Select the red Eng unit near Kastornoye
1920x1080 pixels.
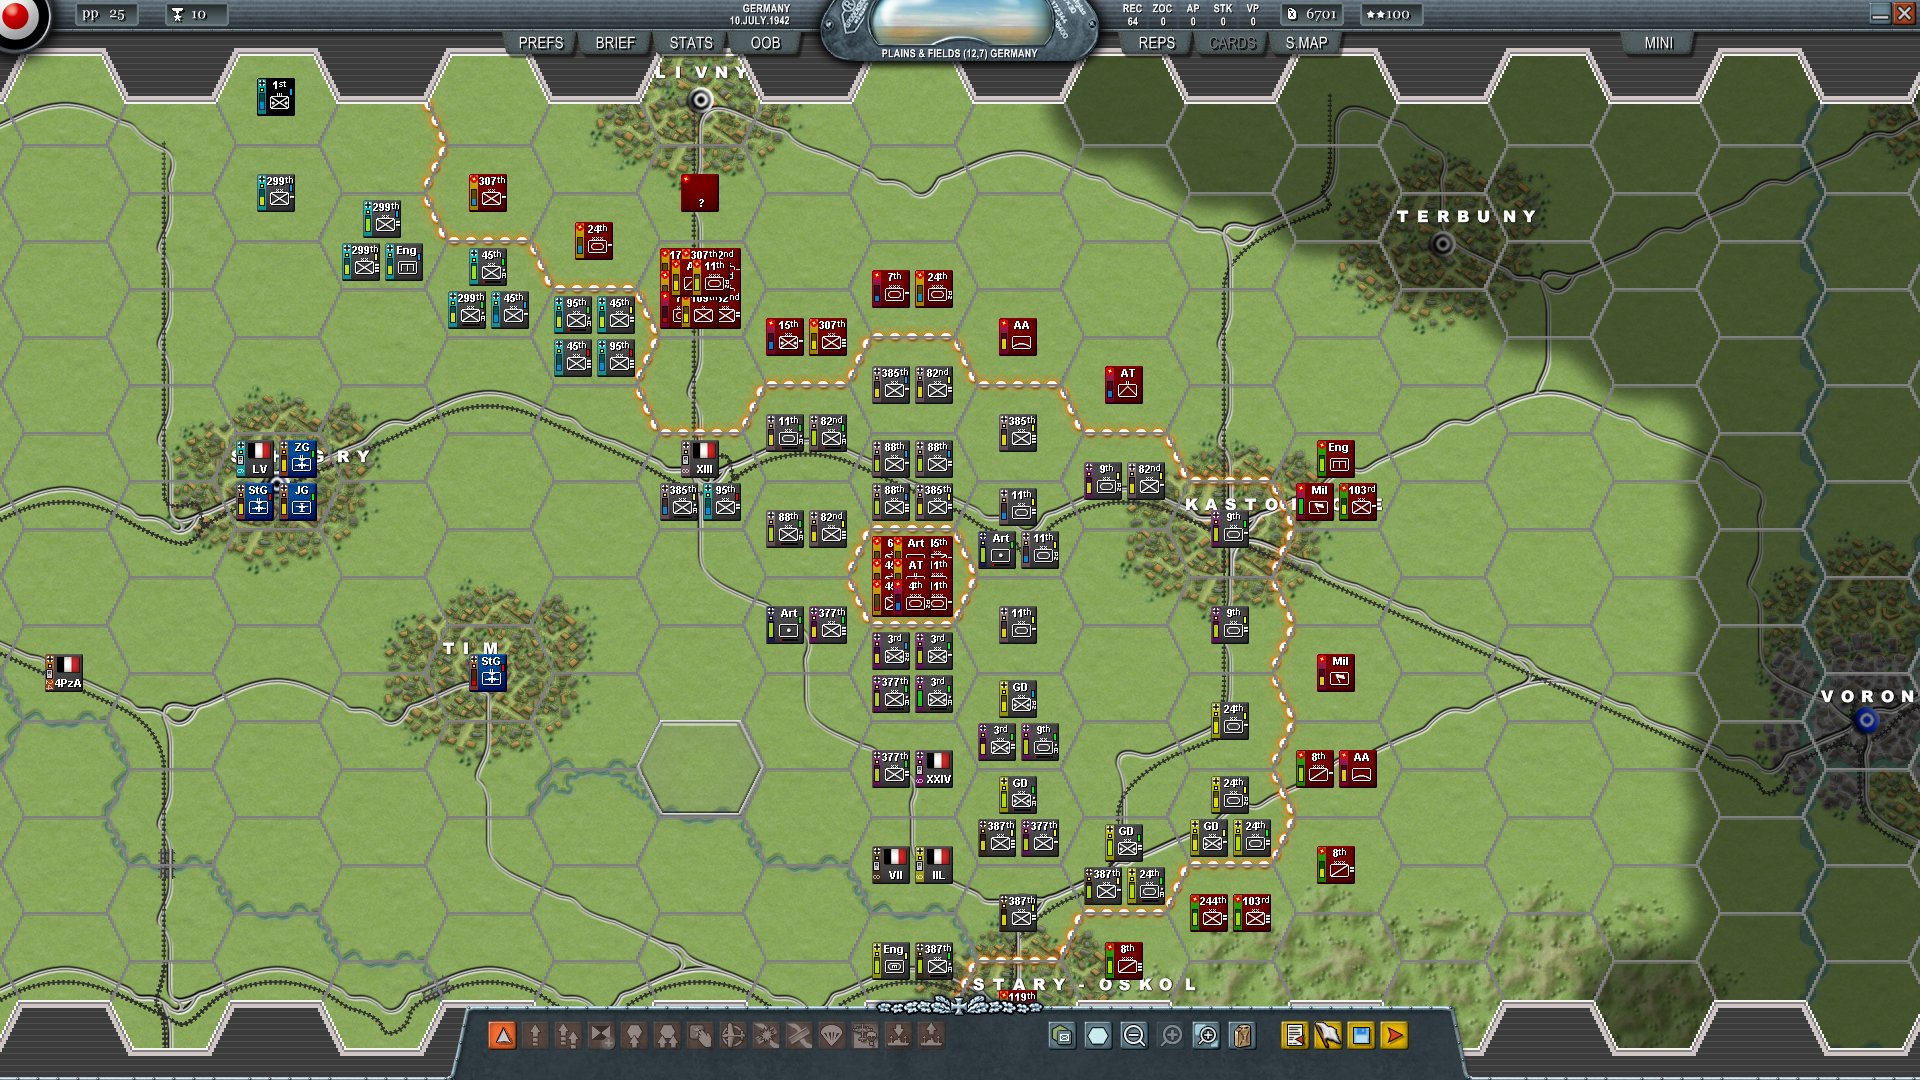coord(1336,458)
